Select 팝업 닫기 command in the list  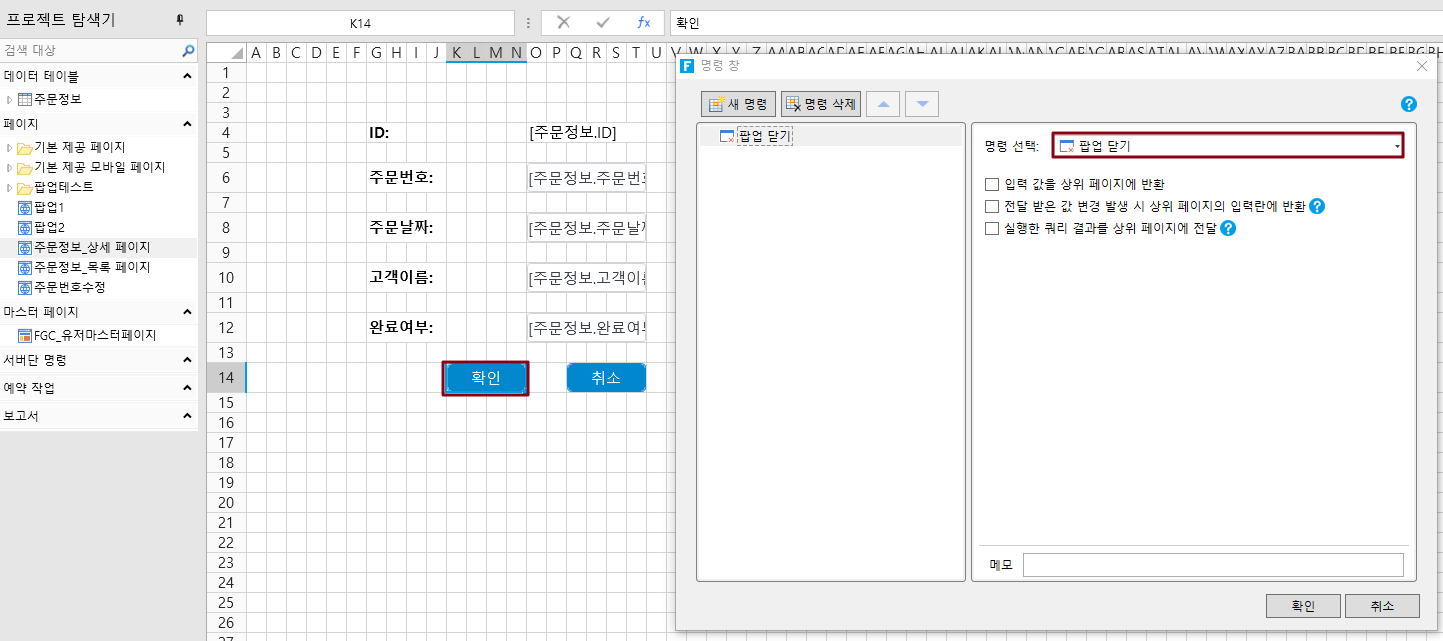point(765,135)
